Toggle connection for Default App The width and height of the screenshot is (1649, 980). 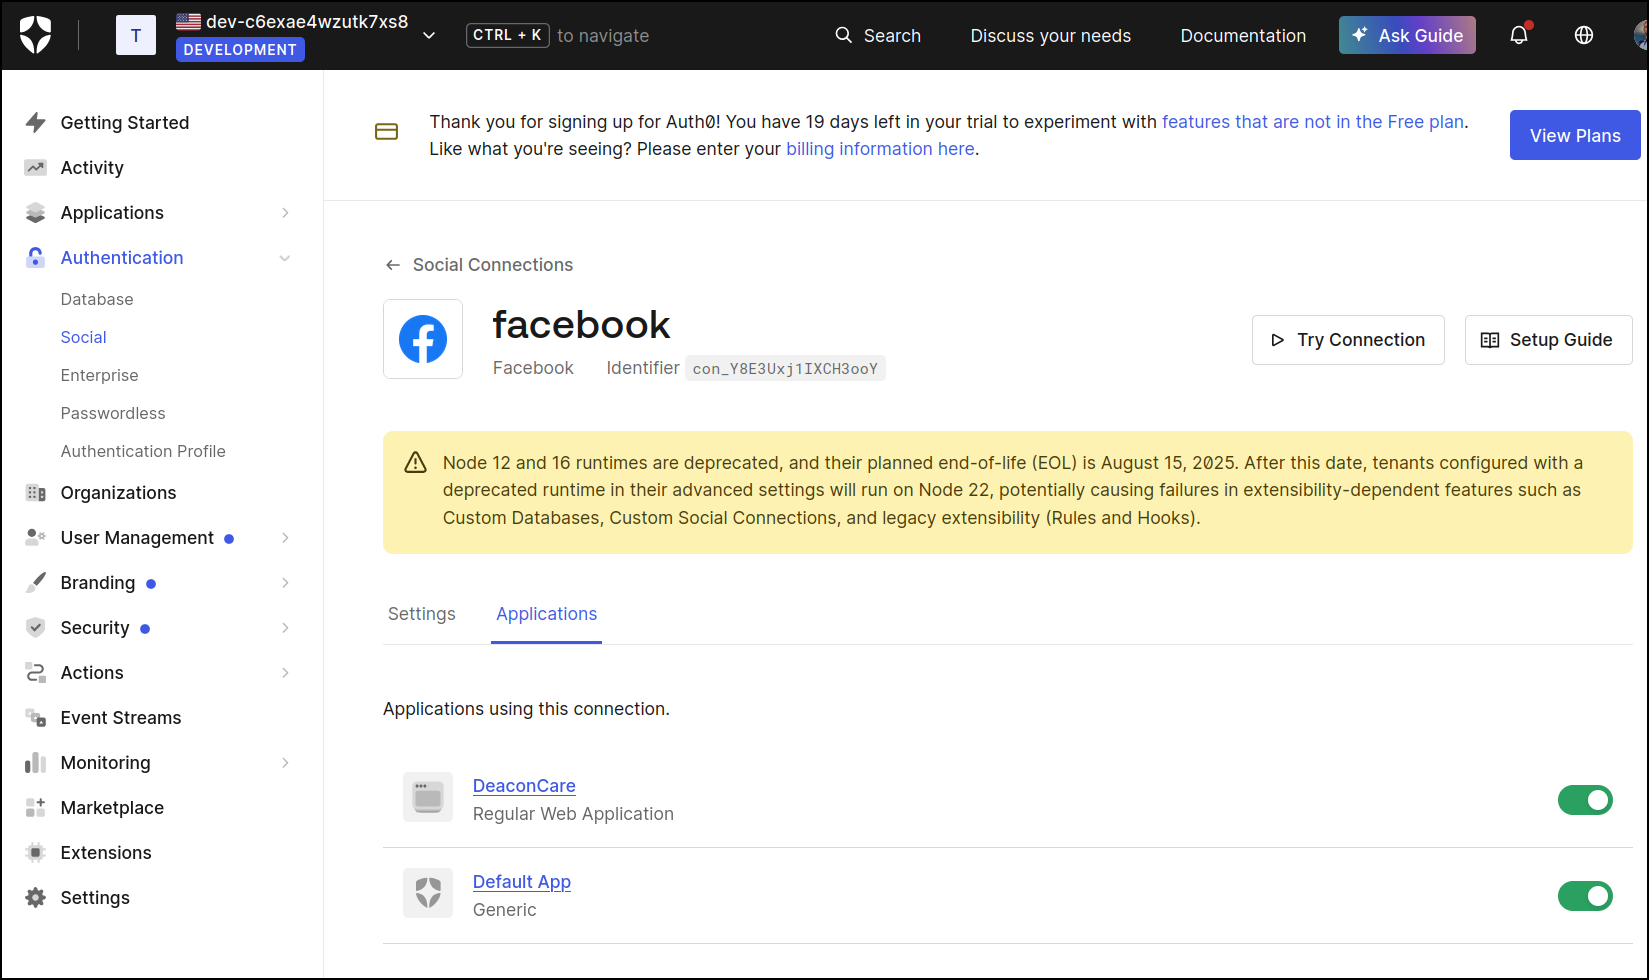pyautogui.click(x=1585, y=896)
